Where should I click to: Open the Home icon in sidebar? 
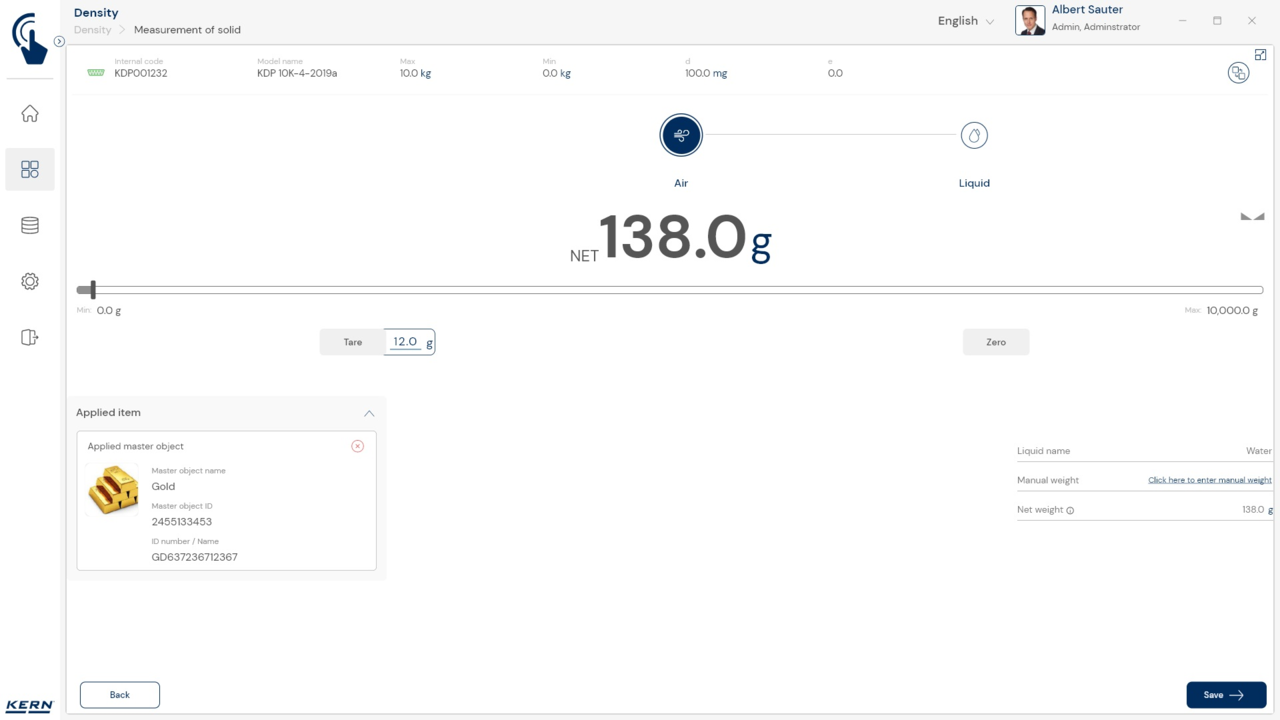point(30,114)
